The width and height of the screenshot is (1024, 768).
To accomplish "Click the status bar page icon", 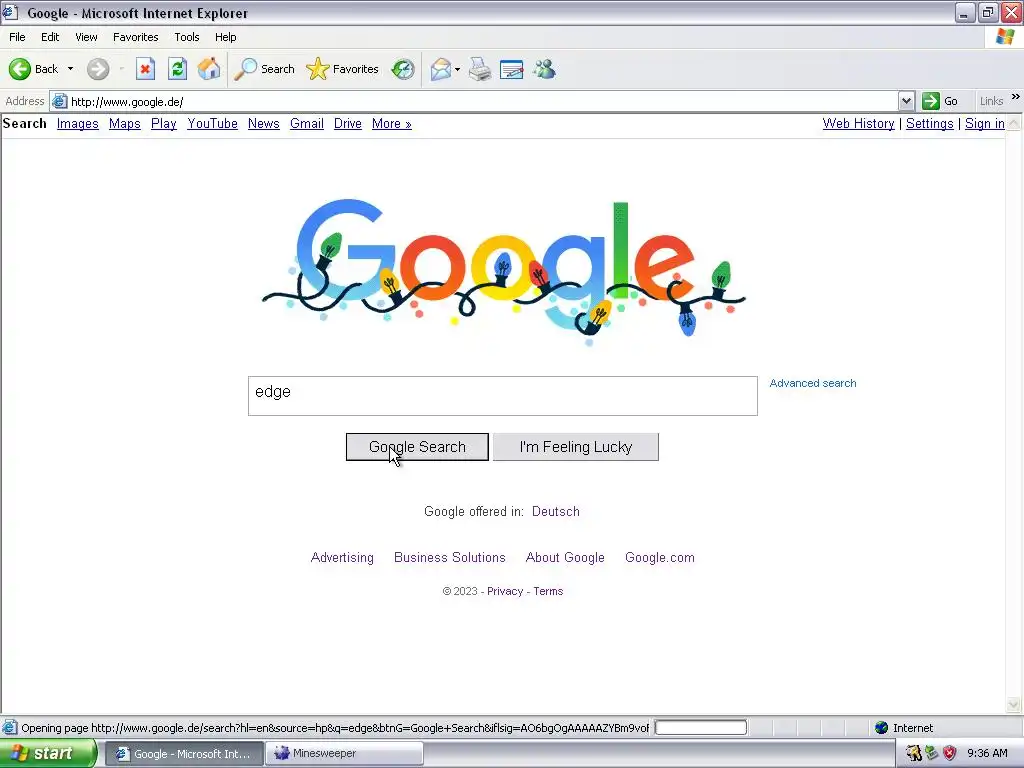I will click(10, 728).
